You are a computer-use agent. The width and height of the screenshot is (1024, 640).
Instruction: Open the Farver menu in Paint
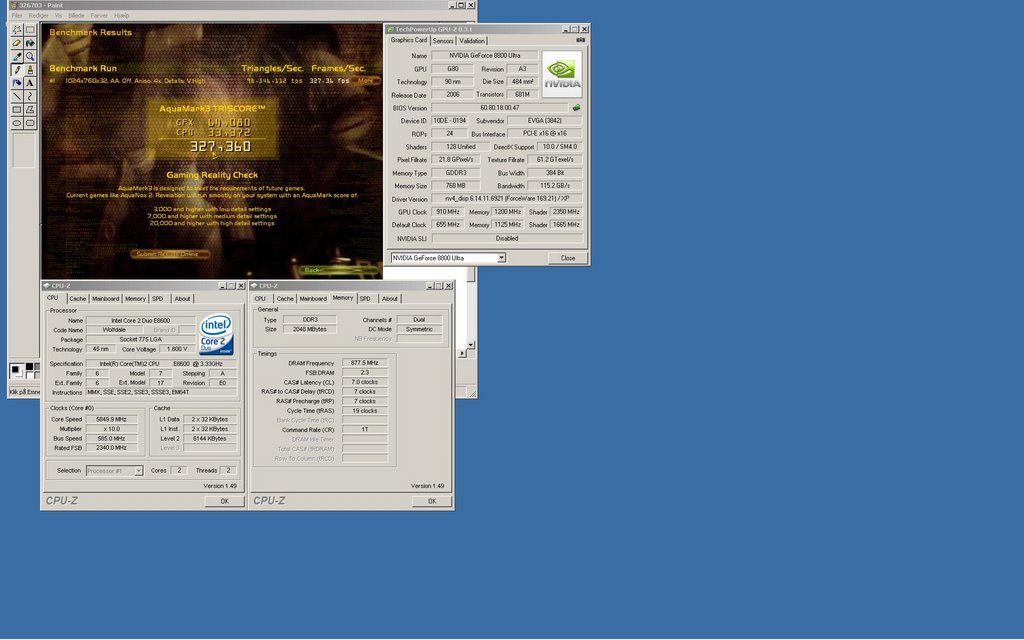click(99, 15)
